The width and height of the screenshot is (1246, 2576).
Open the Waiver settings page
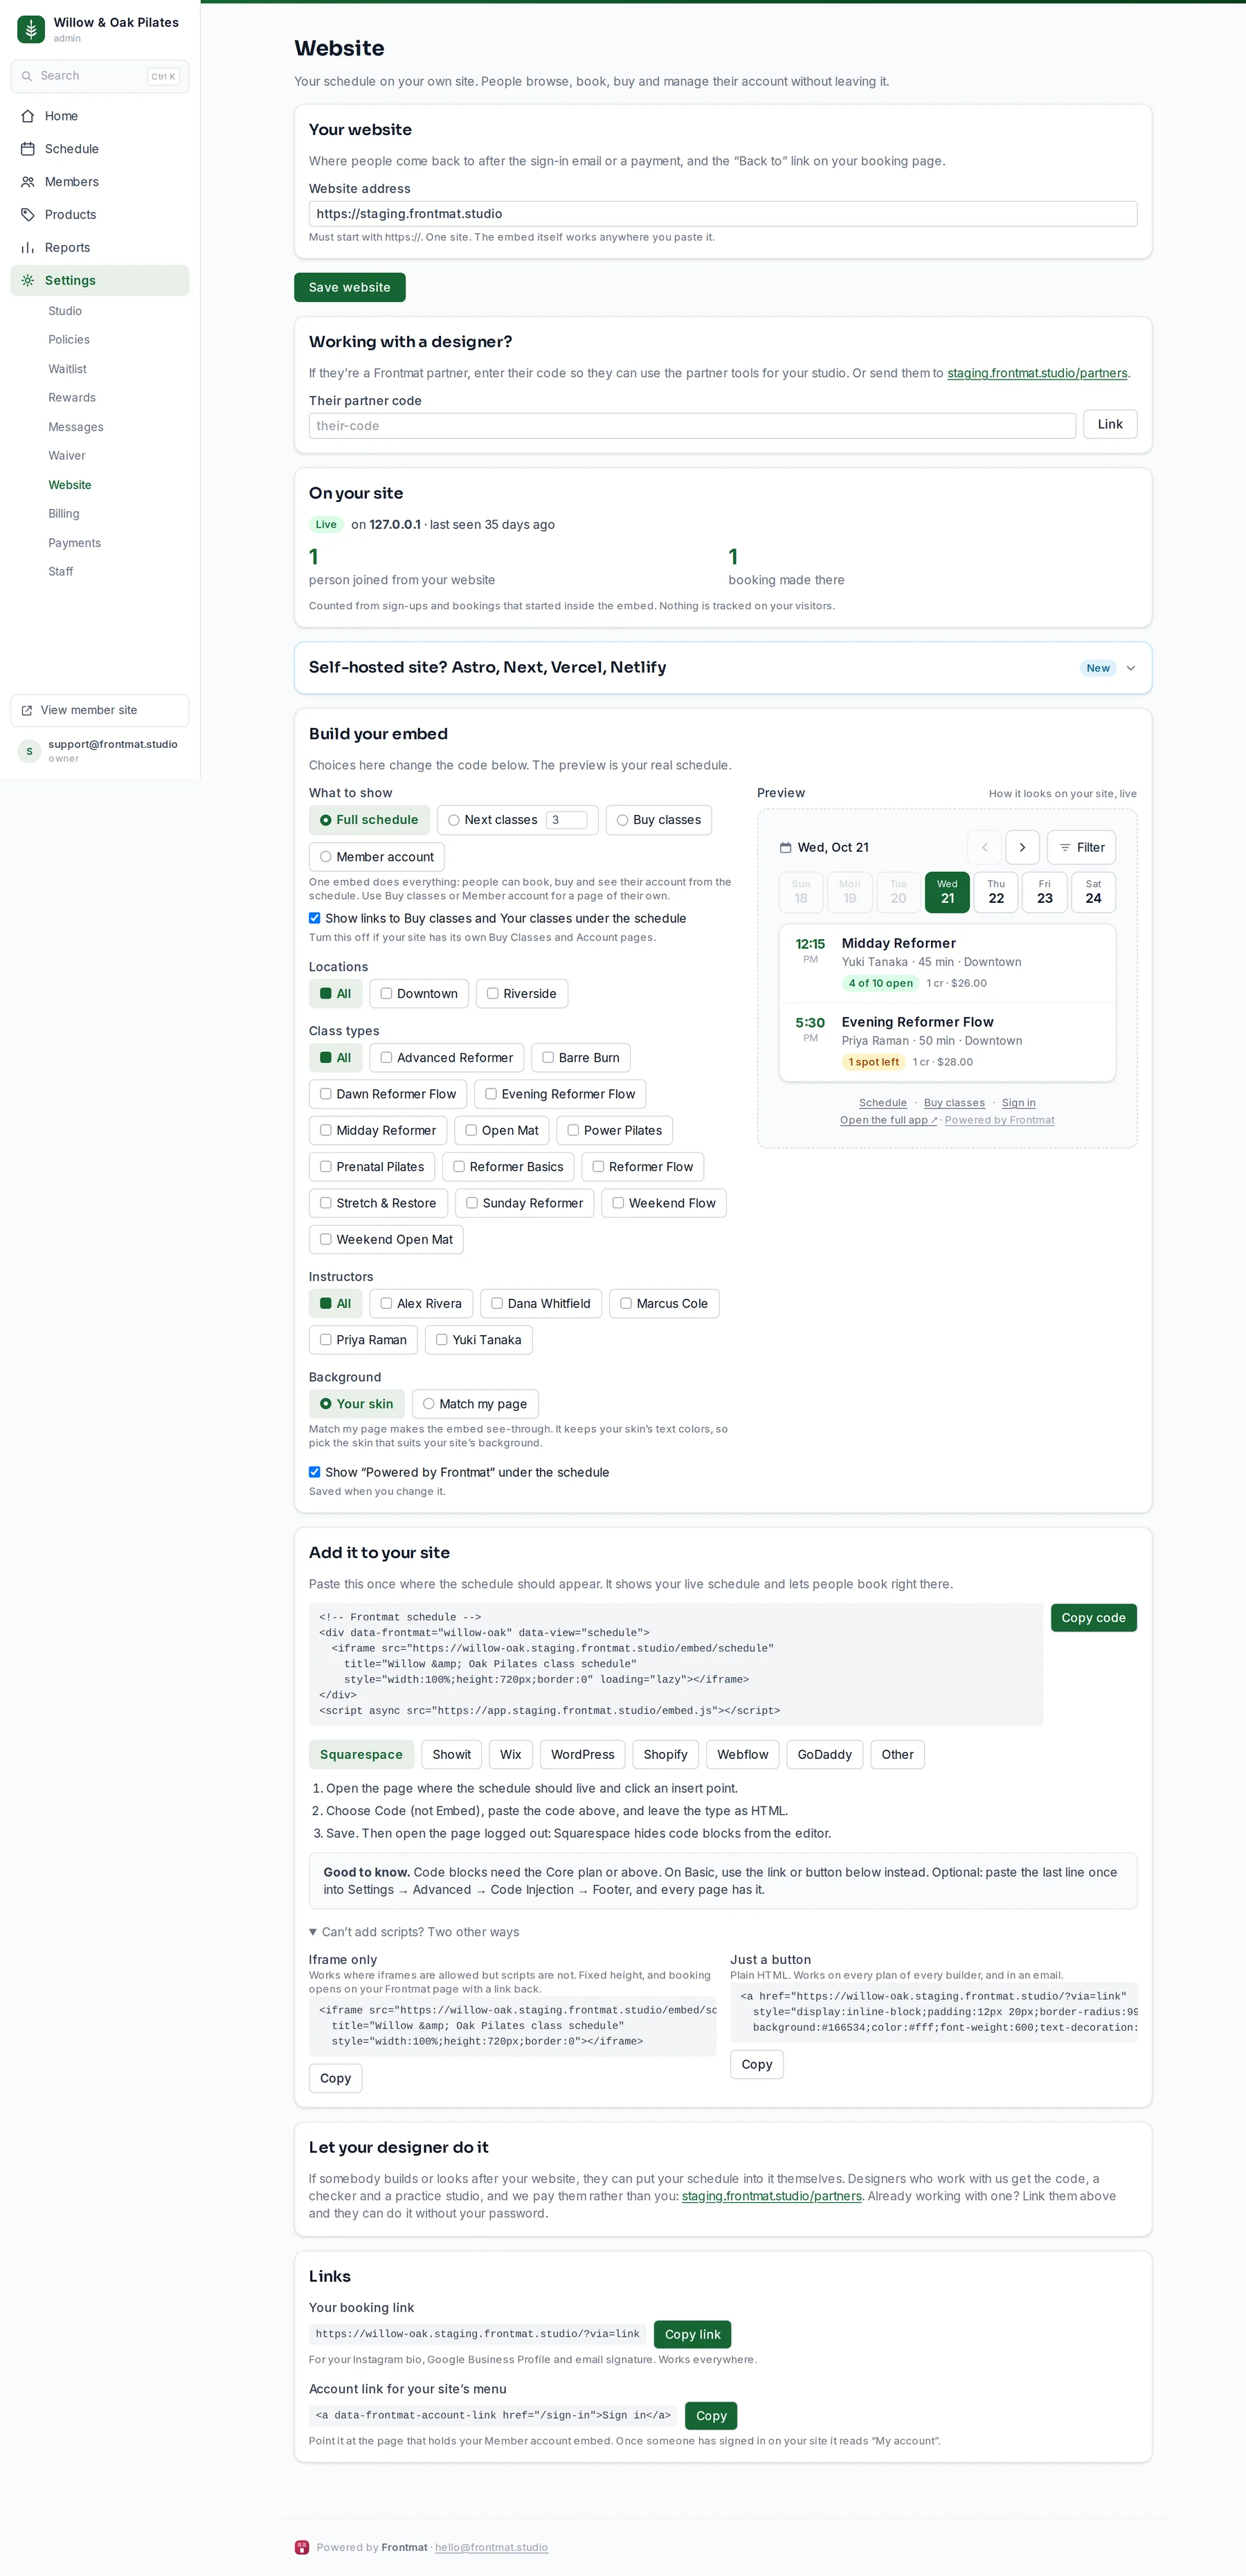[x=67, y=456]
